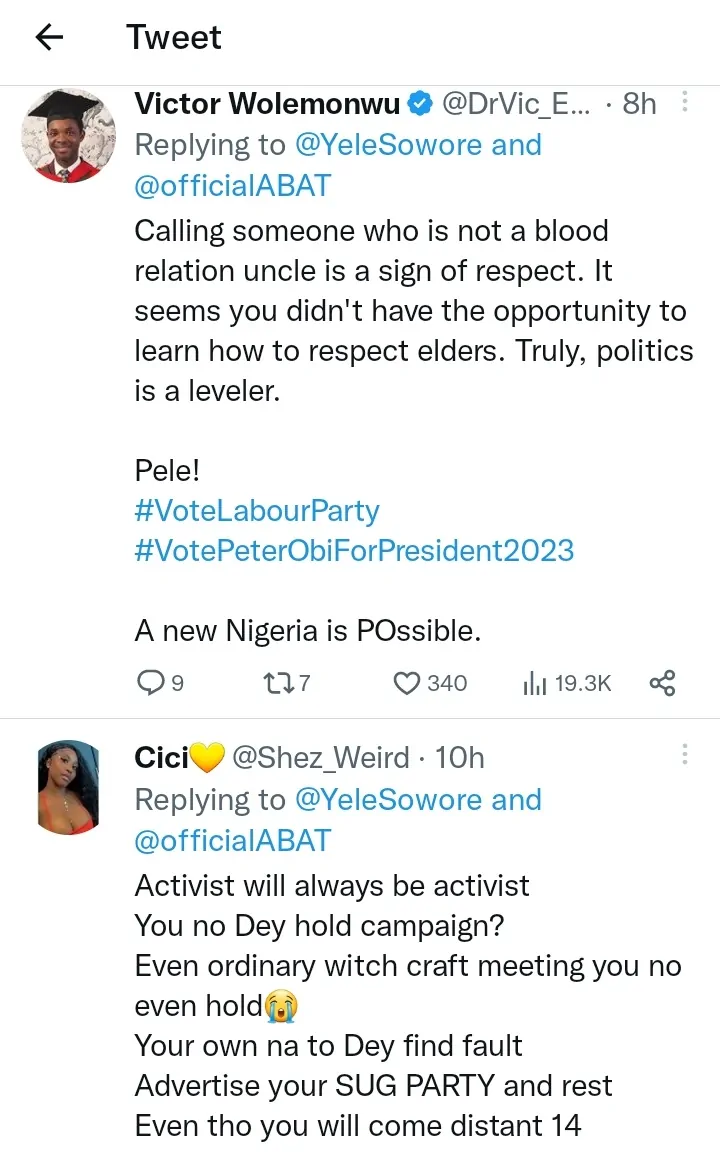Share Victor Wolemonwu's tweet
The height and width of the screenshot is (1155, 720).
point(662,683)
